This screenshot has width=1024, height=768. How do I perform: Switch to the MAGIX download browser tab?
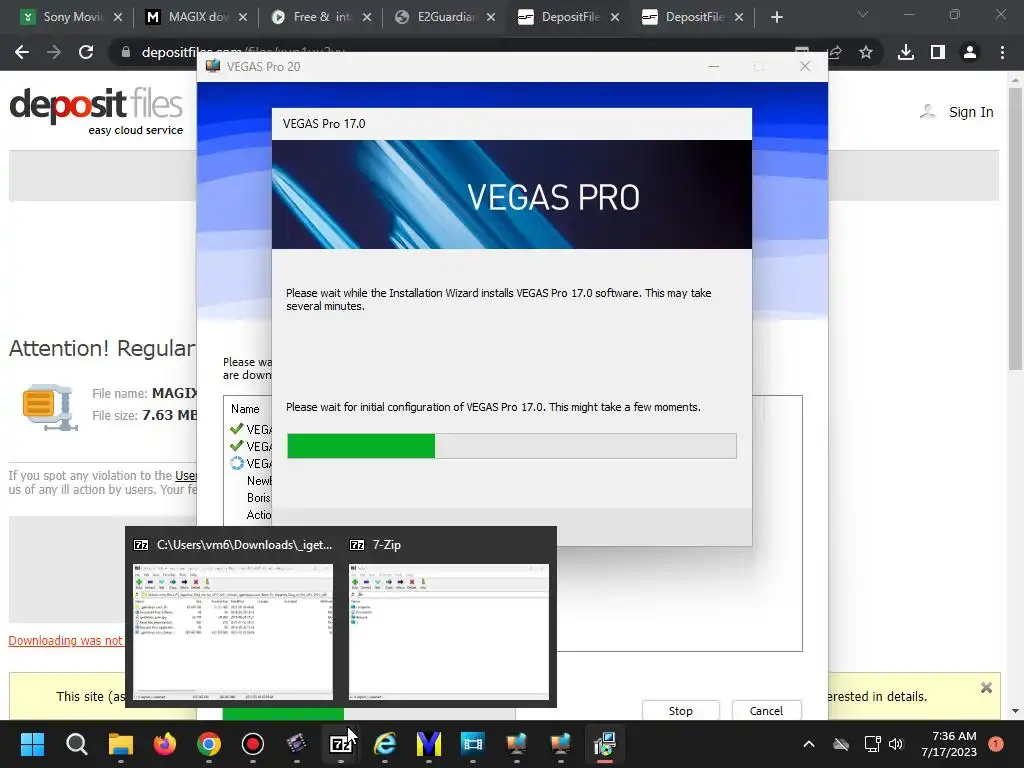point(189,17)
